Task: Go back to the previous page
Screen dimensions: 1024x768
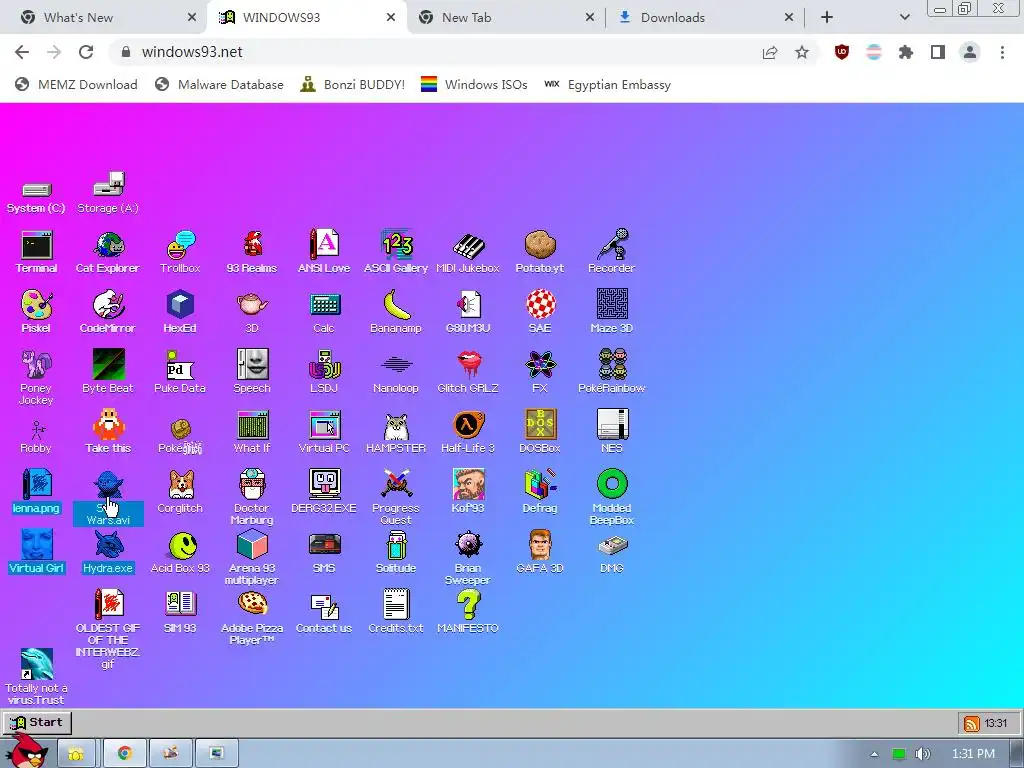Action: coord(22,52)
